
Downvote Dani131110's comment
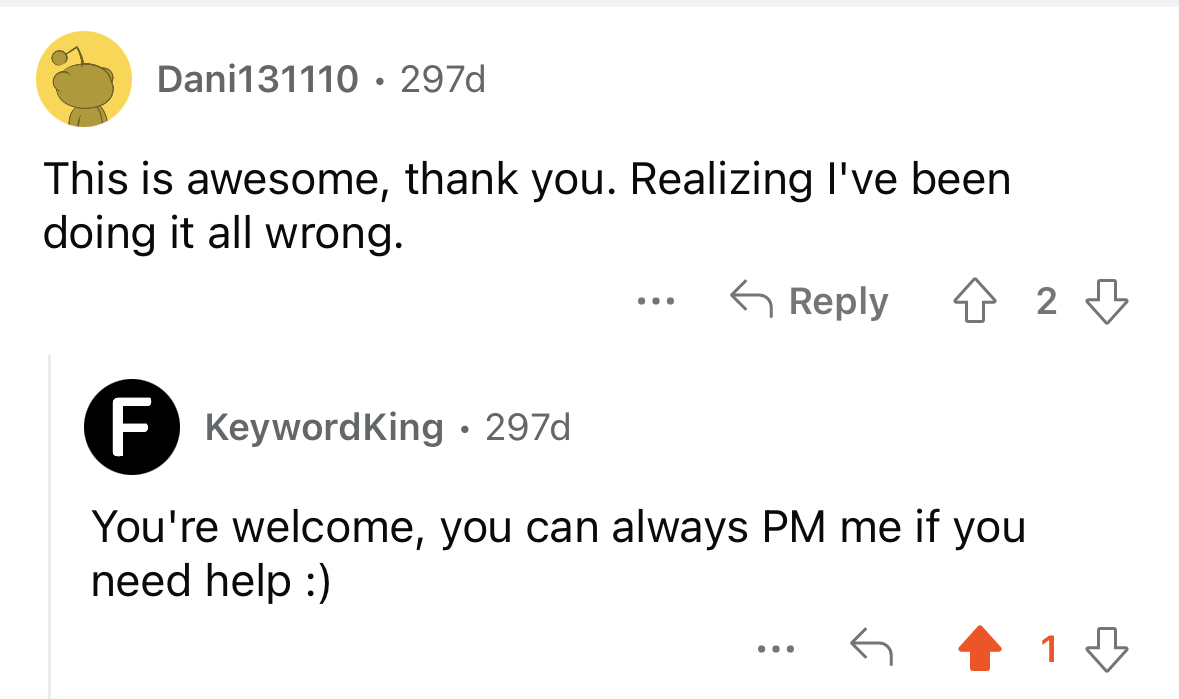pyautogui.click(x=1107, y=301)
